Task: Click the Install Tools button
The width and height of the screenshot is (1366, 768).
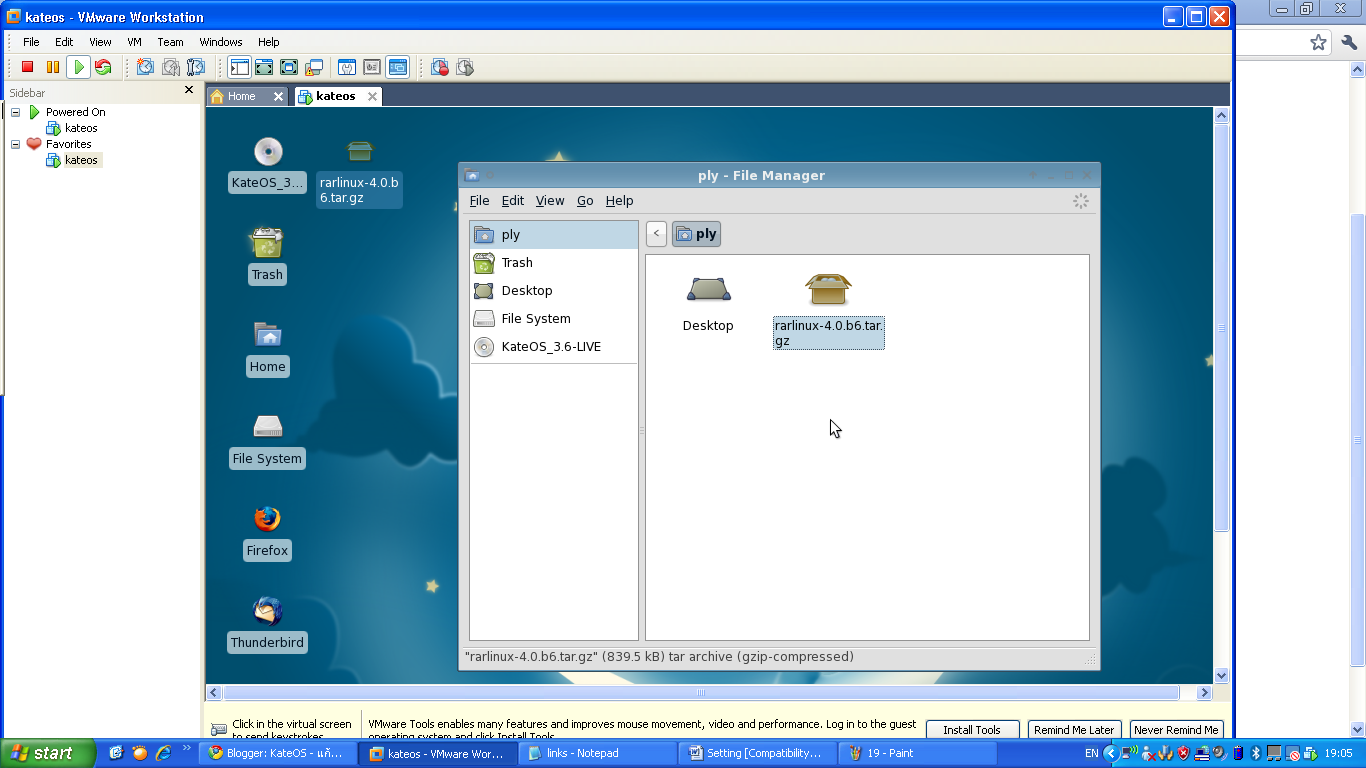Action: (x=972, y=730)
